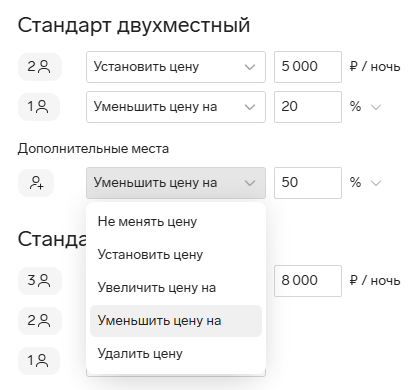Choose the highlighted Уменьшить цену на option
This screenshot has width=413, height=390.
tap(176, 321)
